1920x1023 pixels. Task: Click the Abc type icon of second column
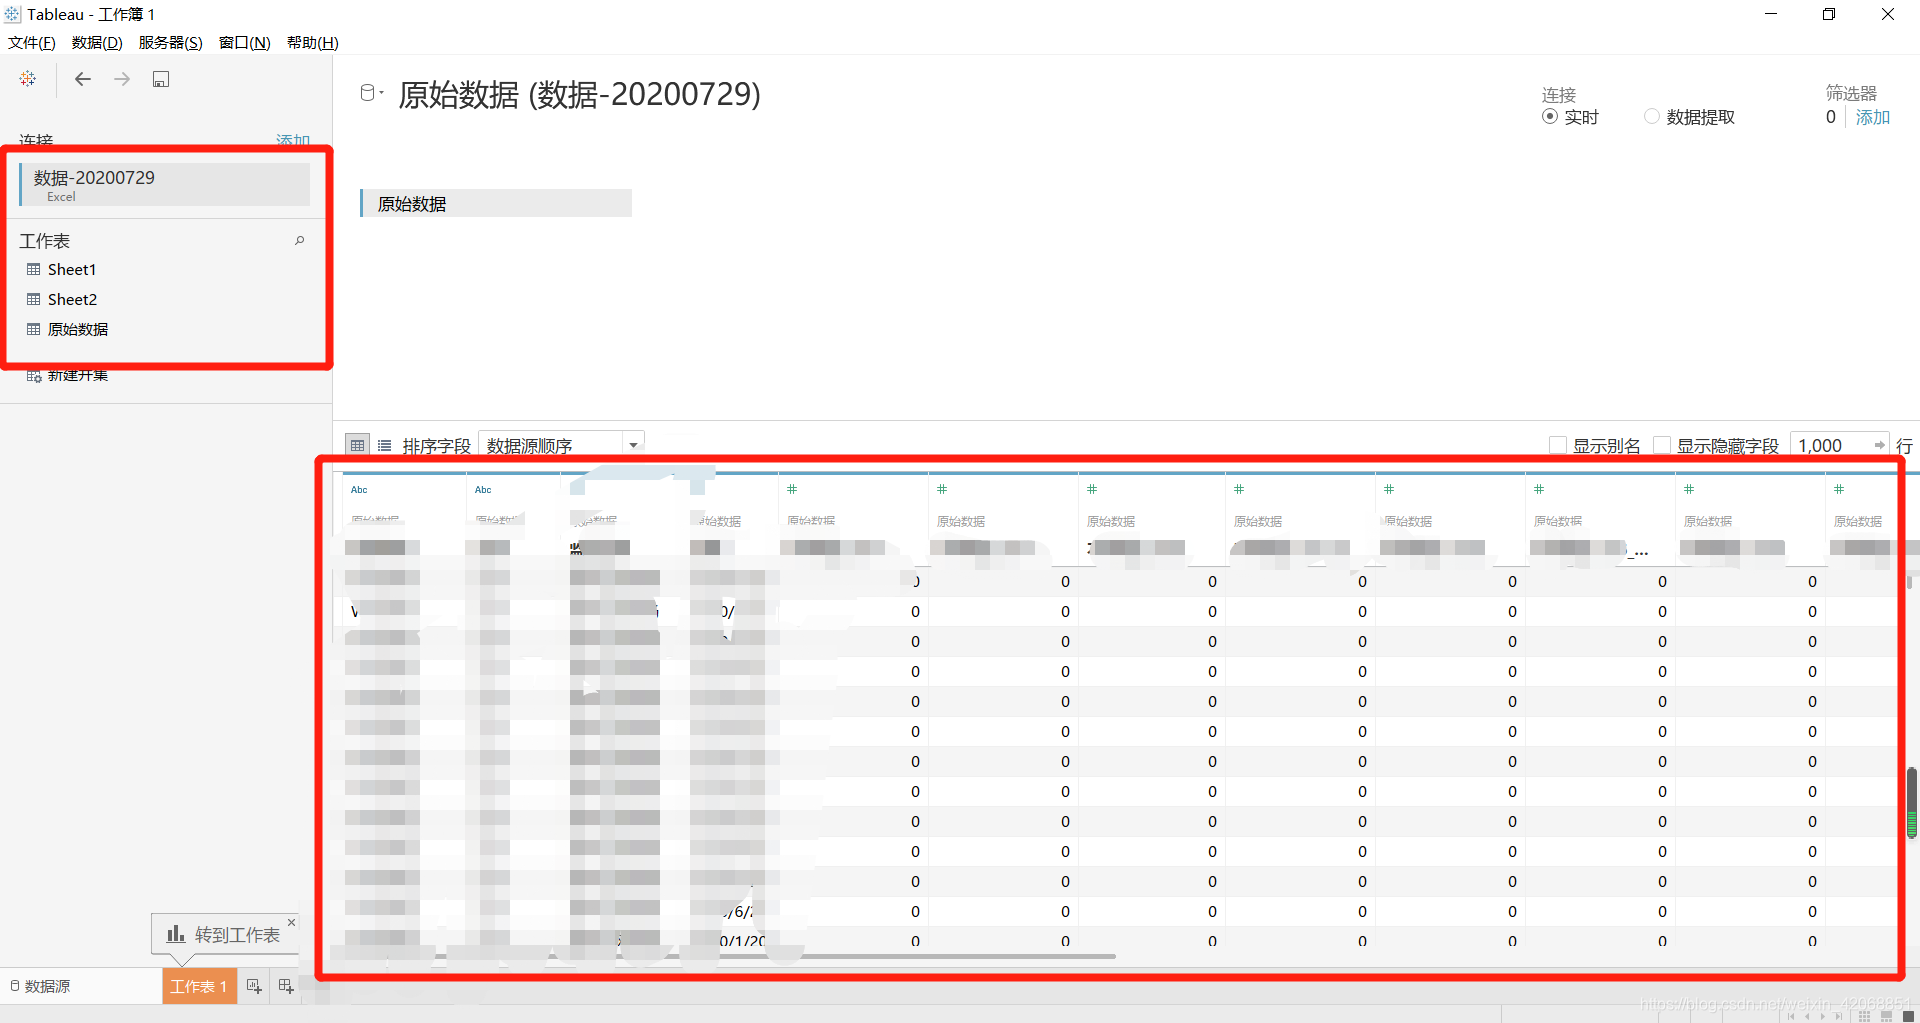pyautogui.click(x=483, y=490)
